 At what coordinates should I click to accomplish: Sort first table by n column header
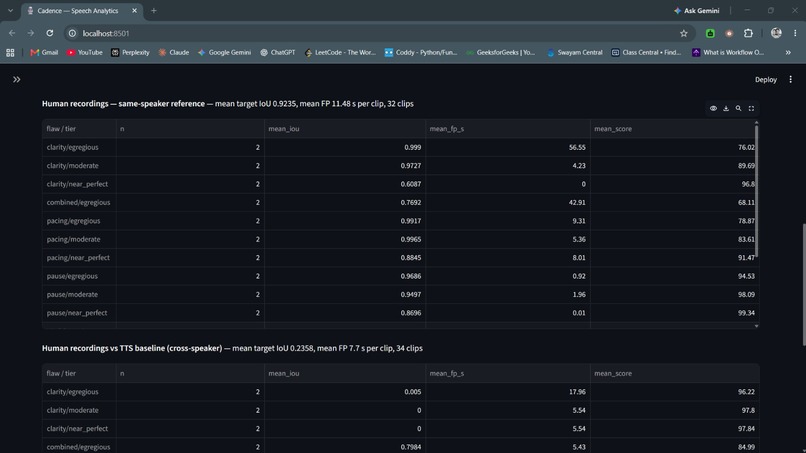tap(190, 129)
